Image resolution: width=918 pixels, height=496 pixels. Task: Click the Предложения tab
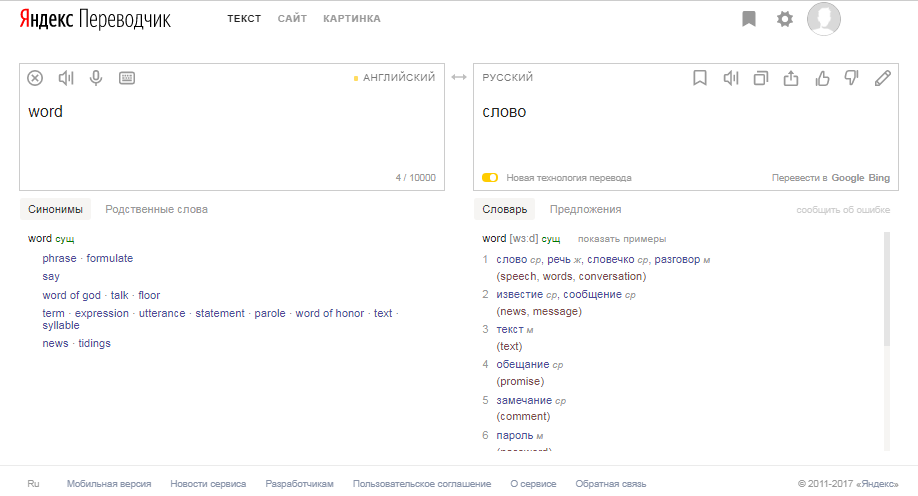tap(585, 209)
